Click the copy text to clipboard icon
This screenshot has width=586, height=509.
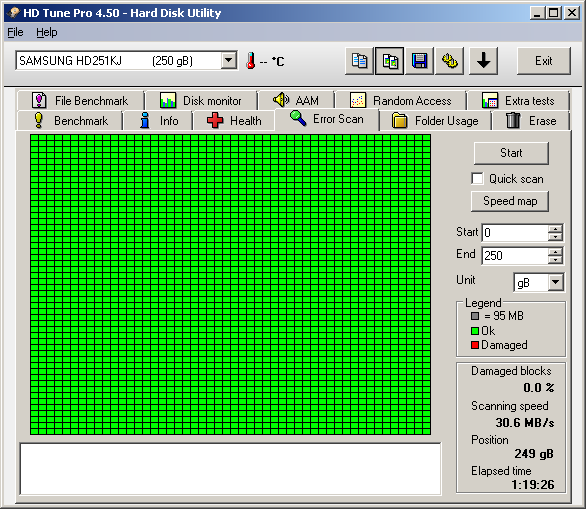[359, 61]
